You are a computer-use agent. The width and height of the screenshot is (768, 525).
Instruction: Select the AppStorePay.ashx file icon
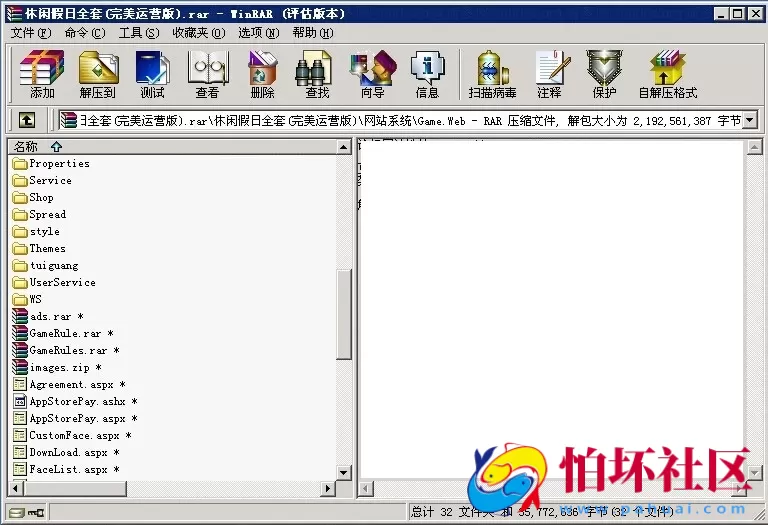point(20,402)
